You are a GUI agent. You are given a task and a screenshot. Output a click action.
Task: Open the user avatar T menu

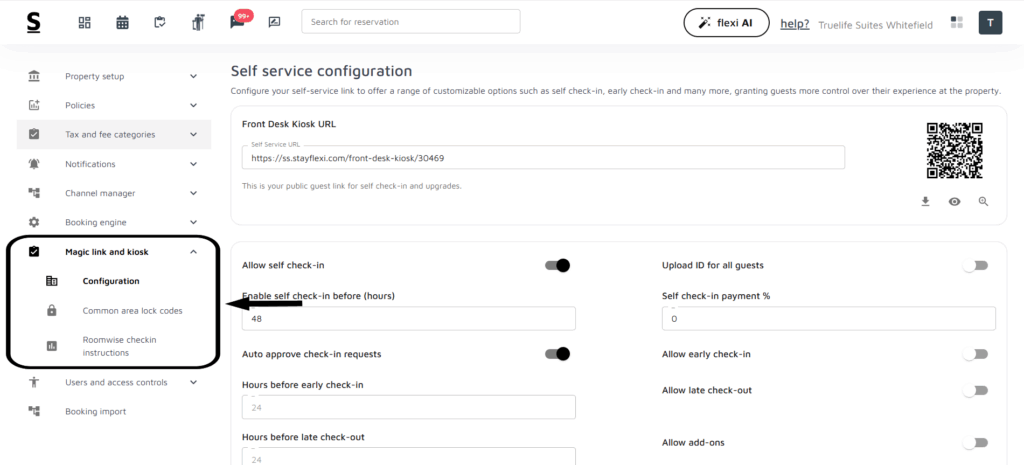click(x=989, y=23)
